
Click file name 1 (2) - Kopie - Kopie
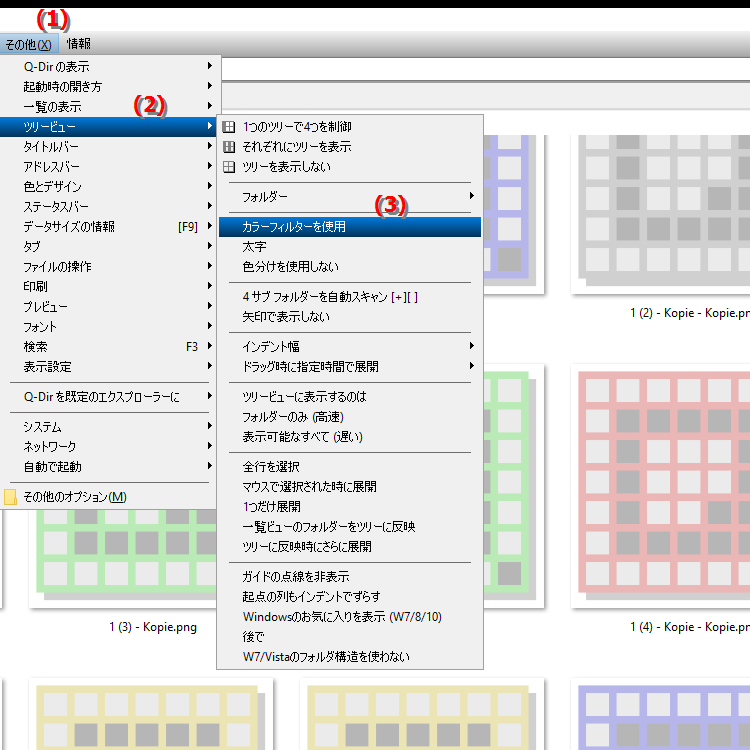pyautogui.click(x=690, y=313)
